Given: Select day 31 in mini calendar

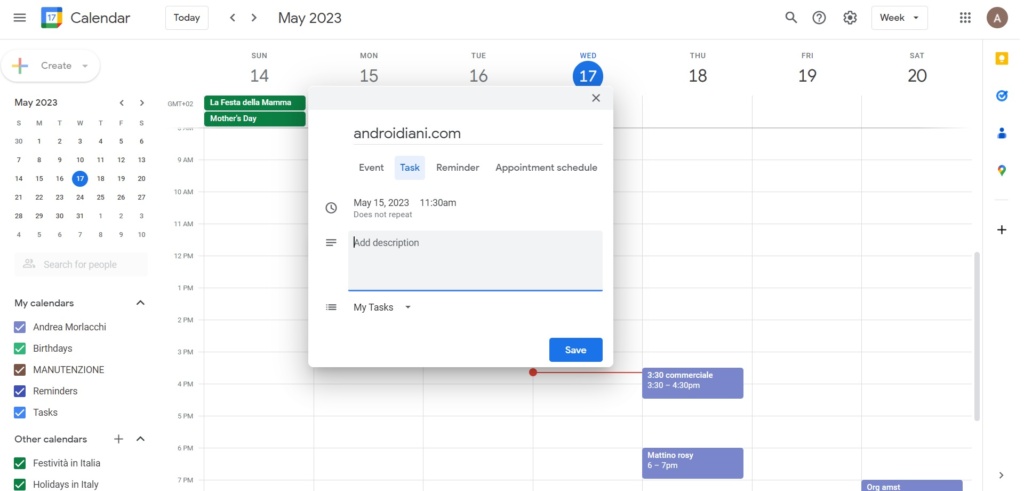Looking at the screenshot, I should click(x=80, y=216).
